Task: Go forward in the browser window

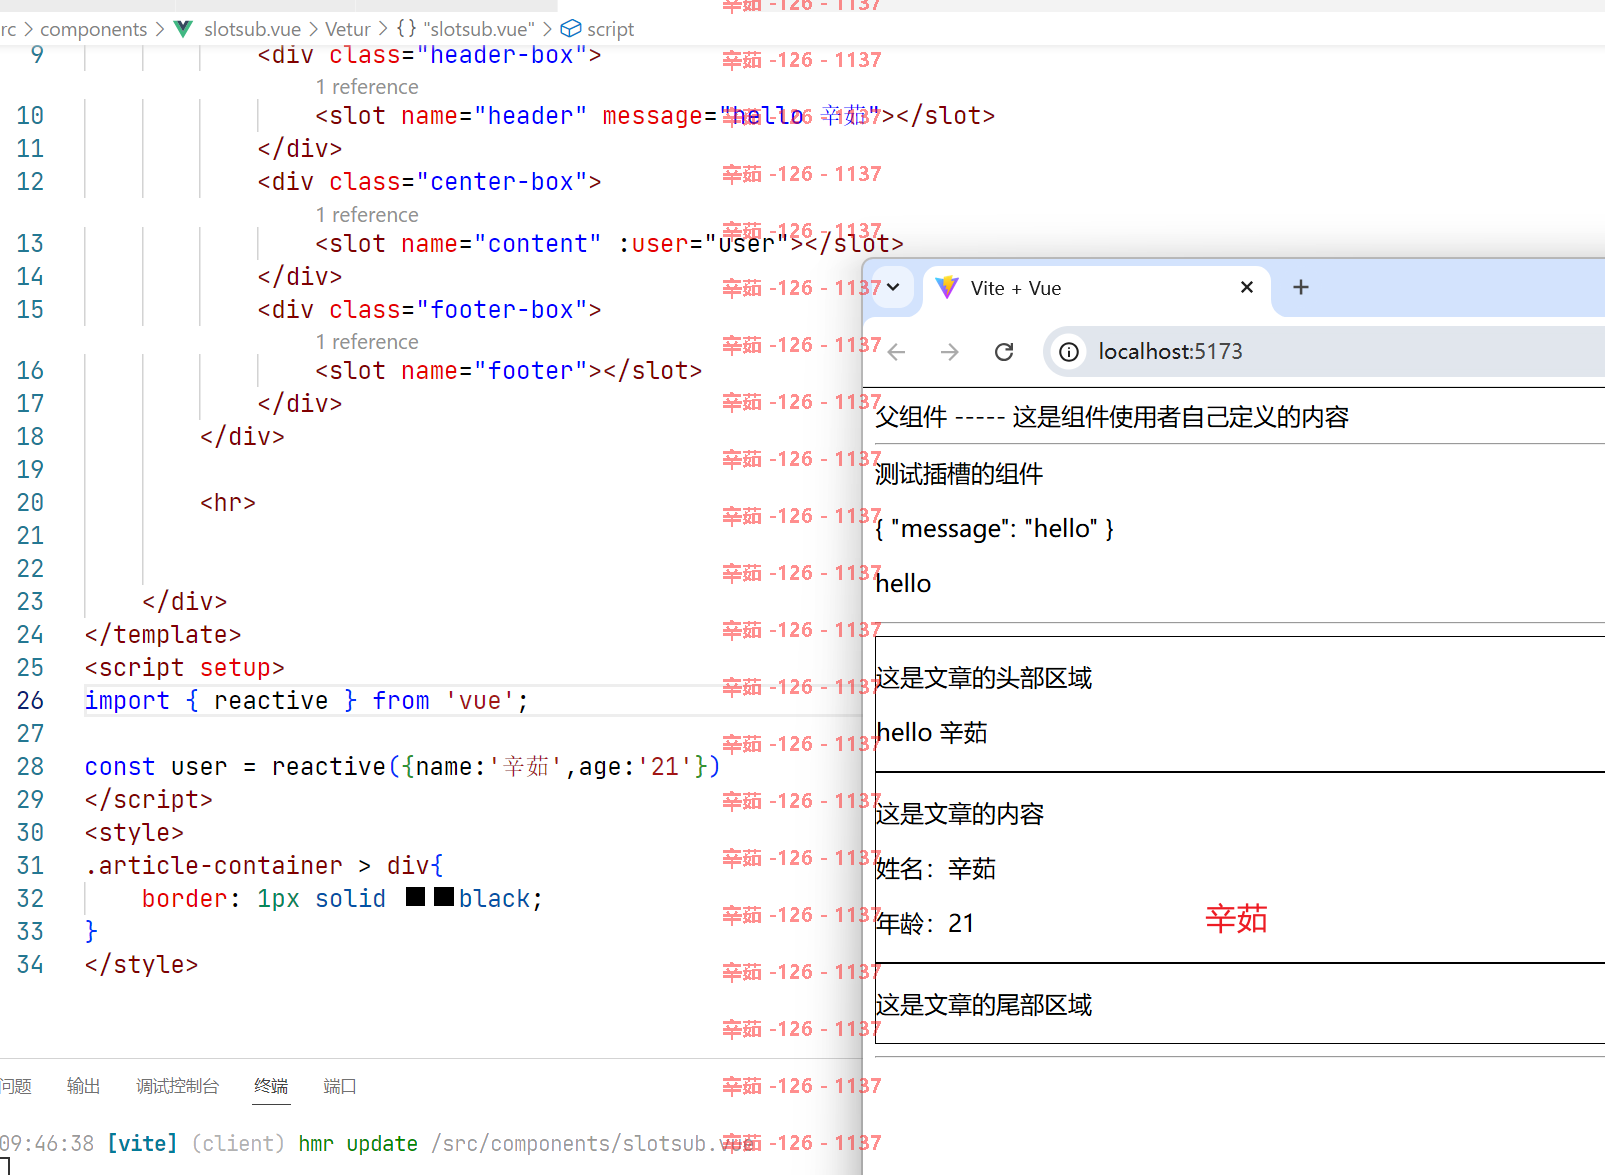Action: [950, 352]
